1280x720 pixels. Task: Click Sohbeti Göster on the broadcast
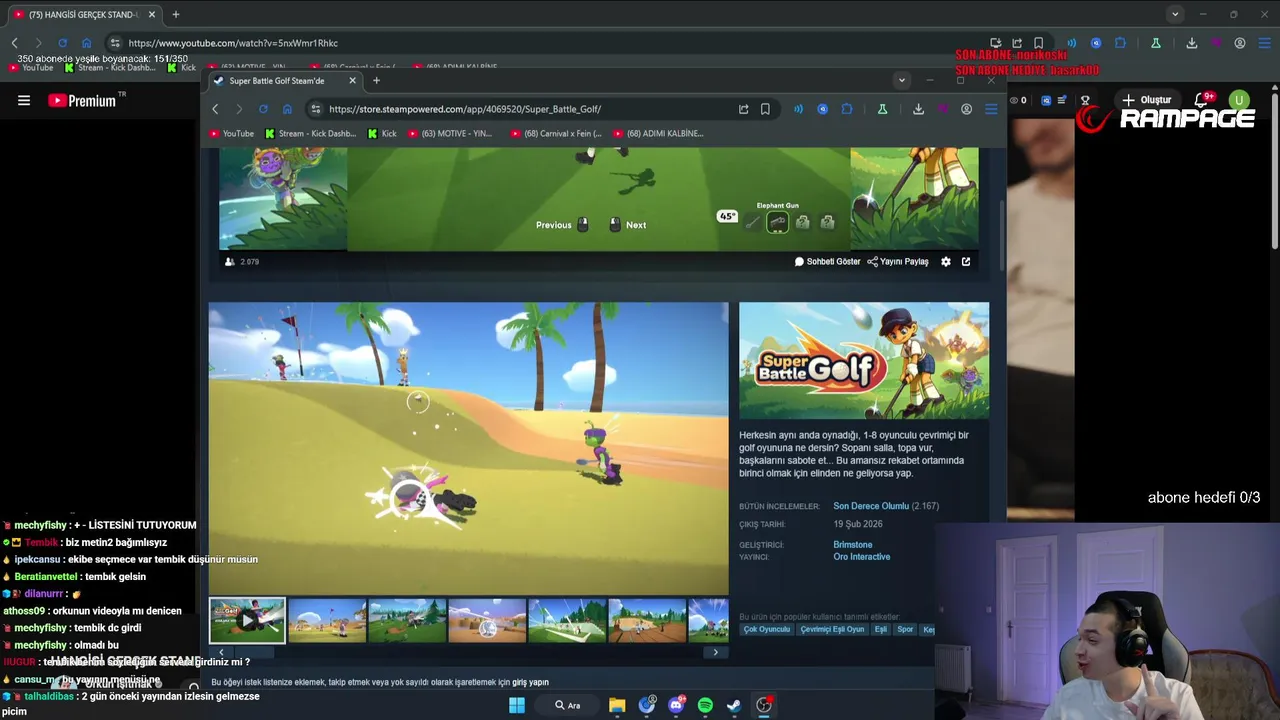pos(827,262)
